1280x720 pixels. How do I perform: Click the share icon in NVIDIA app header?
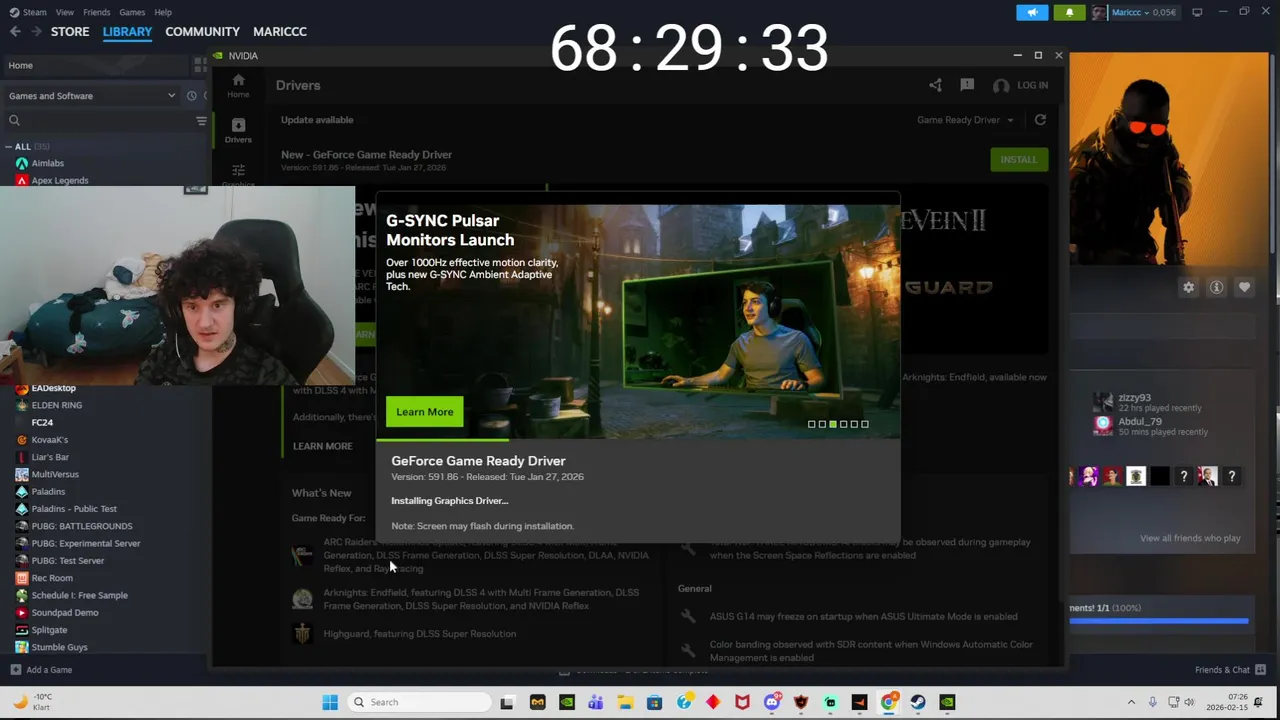(935, 85)
